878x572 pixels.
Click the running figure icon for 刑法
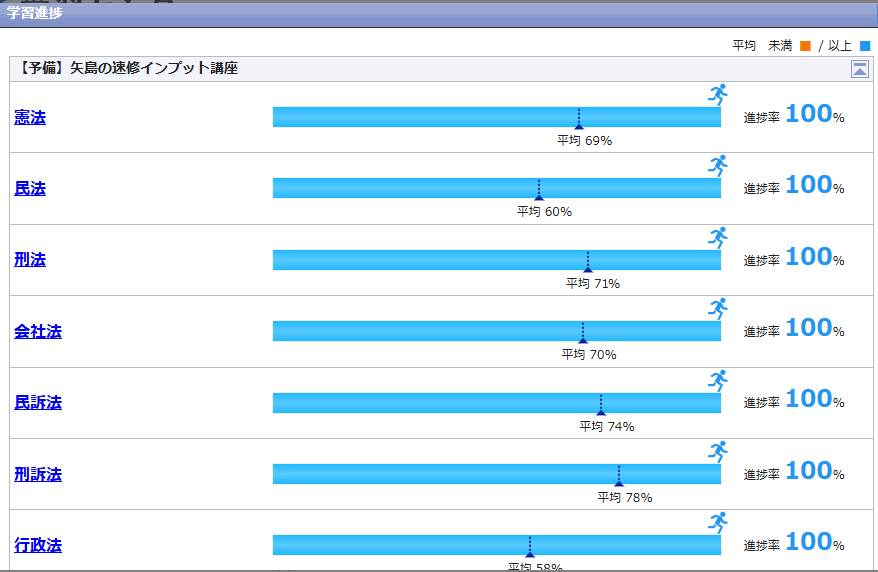point(718,238)
